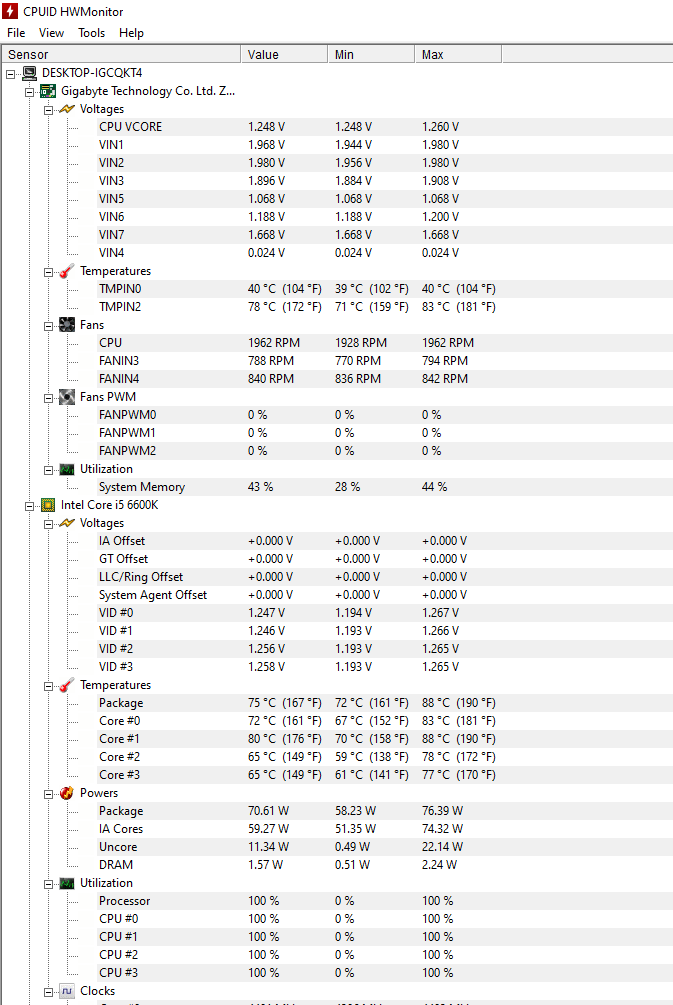Collapse the Intel Core i5 6600K node
673x1005 pixels.
click(30, 505)
